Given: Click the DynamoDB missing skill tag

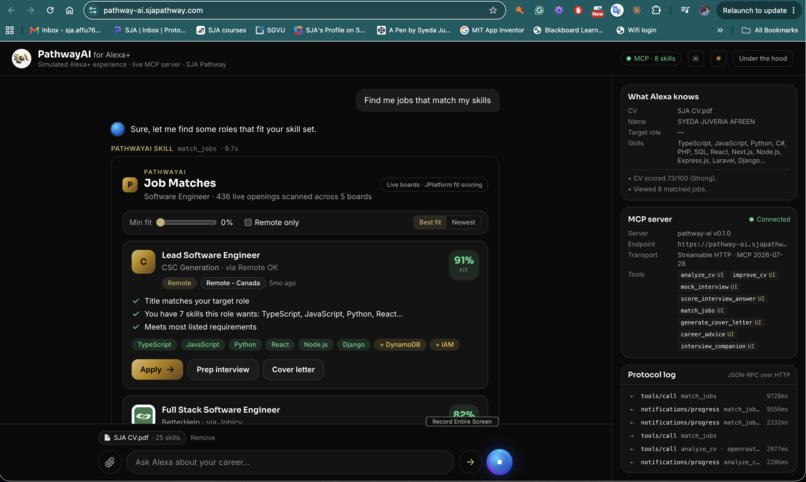Looking at the screenshot, I should (399, 345).
